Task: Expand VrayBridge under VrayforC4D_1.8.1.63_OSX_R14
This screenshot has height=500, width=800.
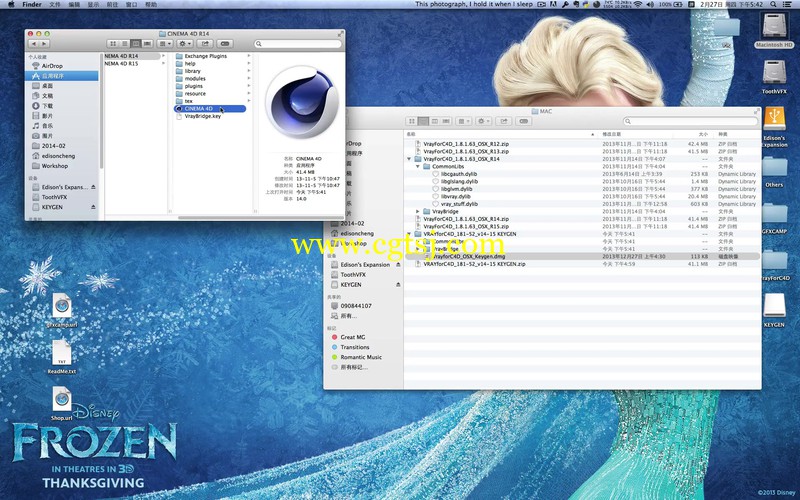Action: point(418,211)
